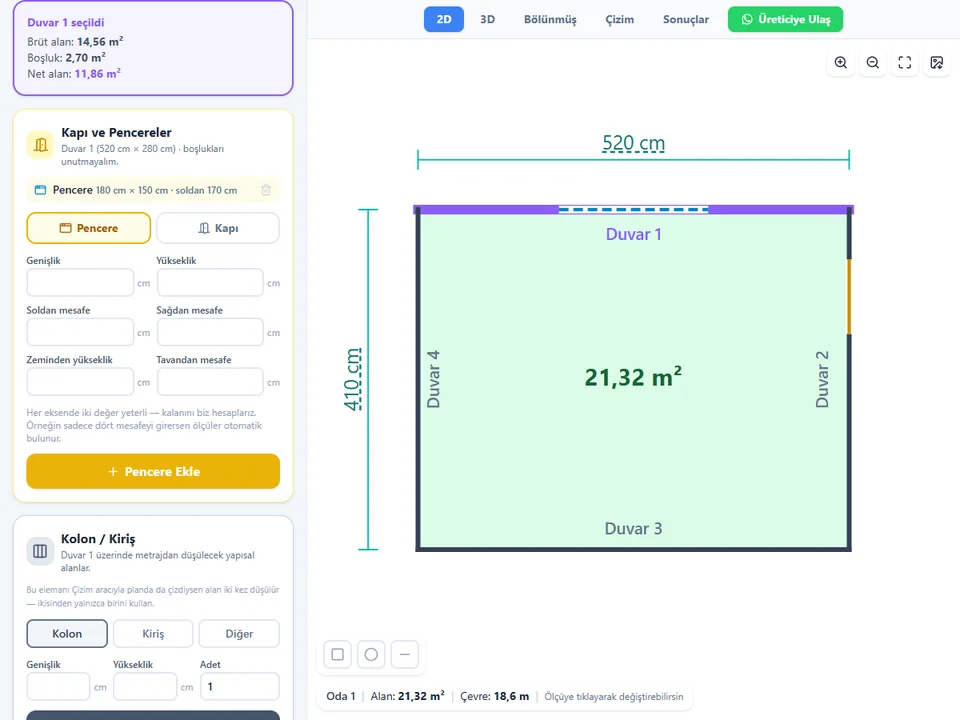Select the Kiriş element type
960x720 pixels.
[153, 634]
